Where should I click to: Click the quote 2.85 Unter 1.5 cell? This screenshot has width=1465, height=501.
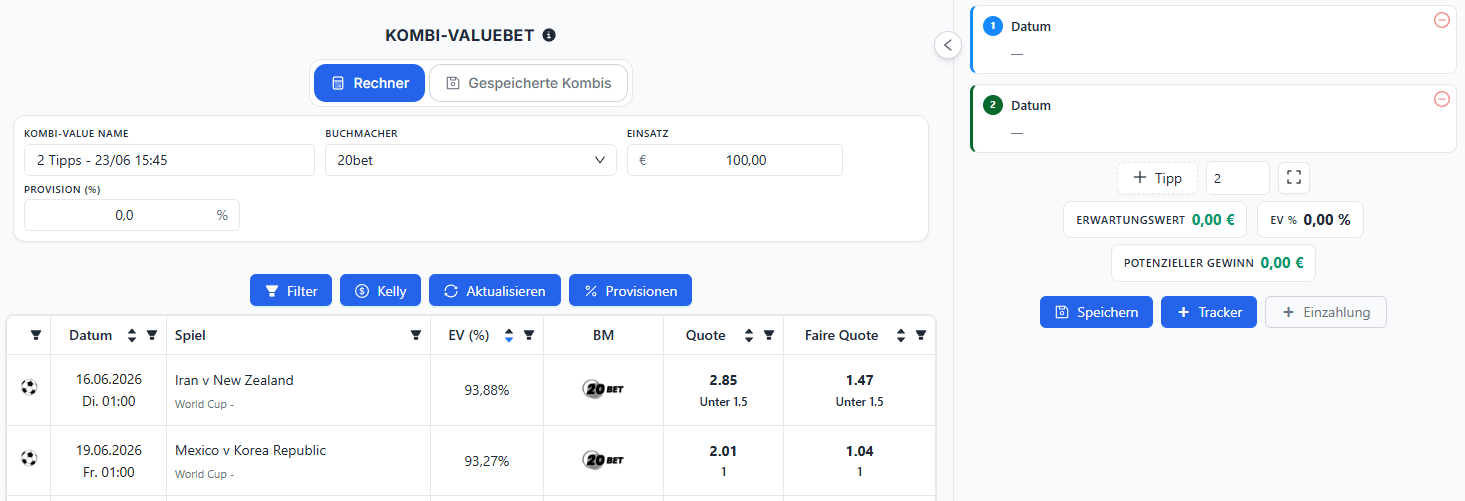[722, 390]
